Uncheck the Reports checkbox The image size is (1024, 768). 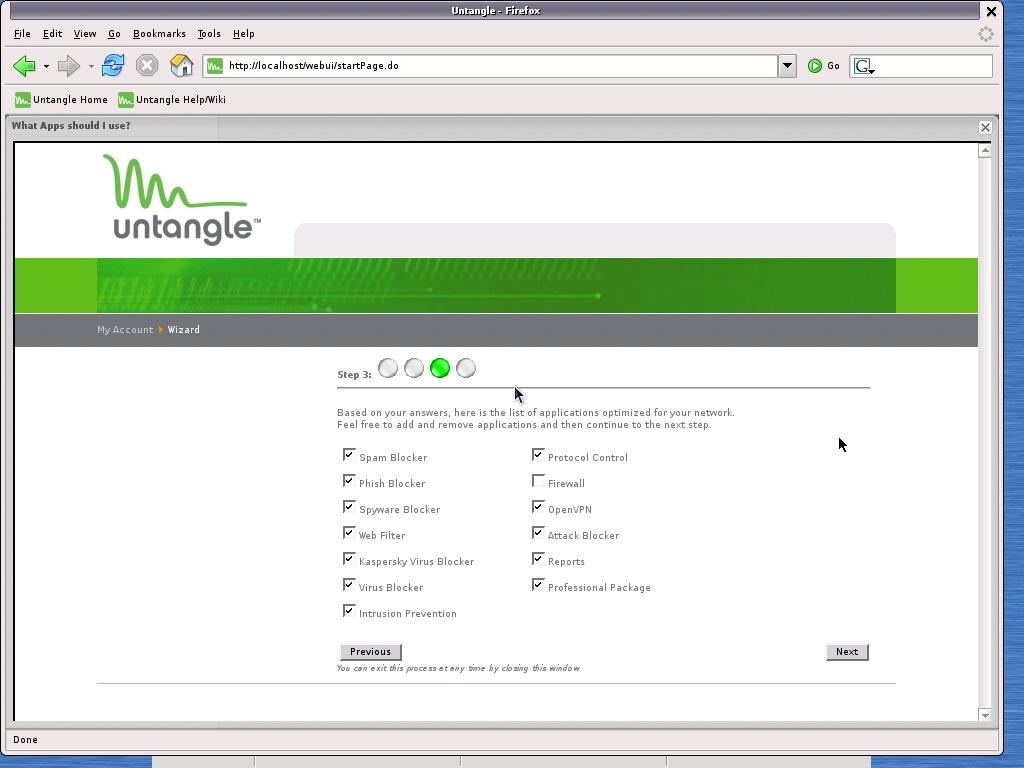538,559
